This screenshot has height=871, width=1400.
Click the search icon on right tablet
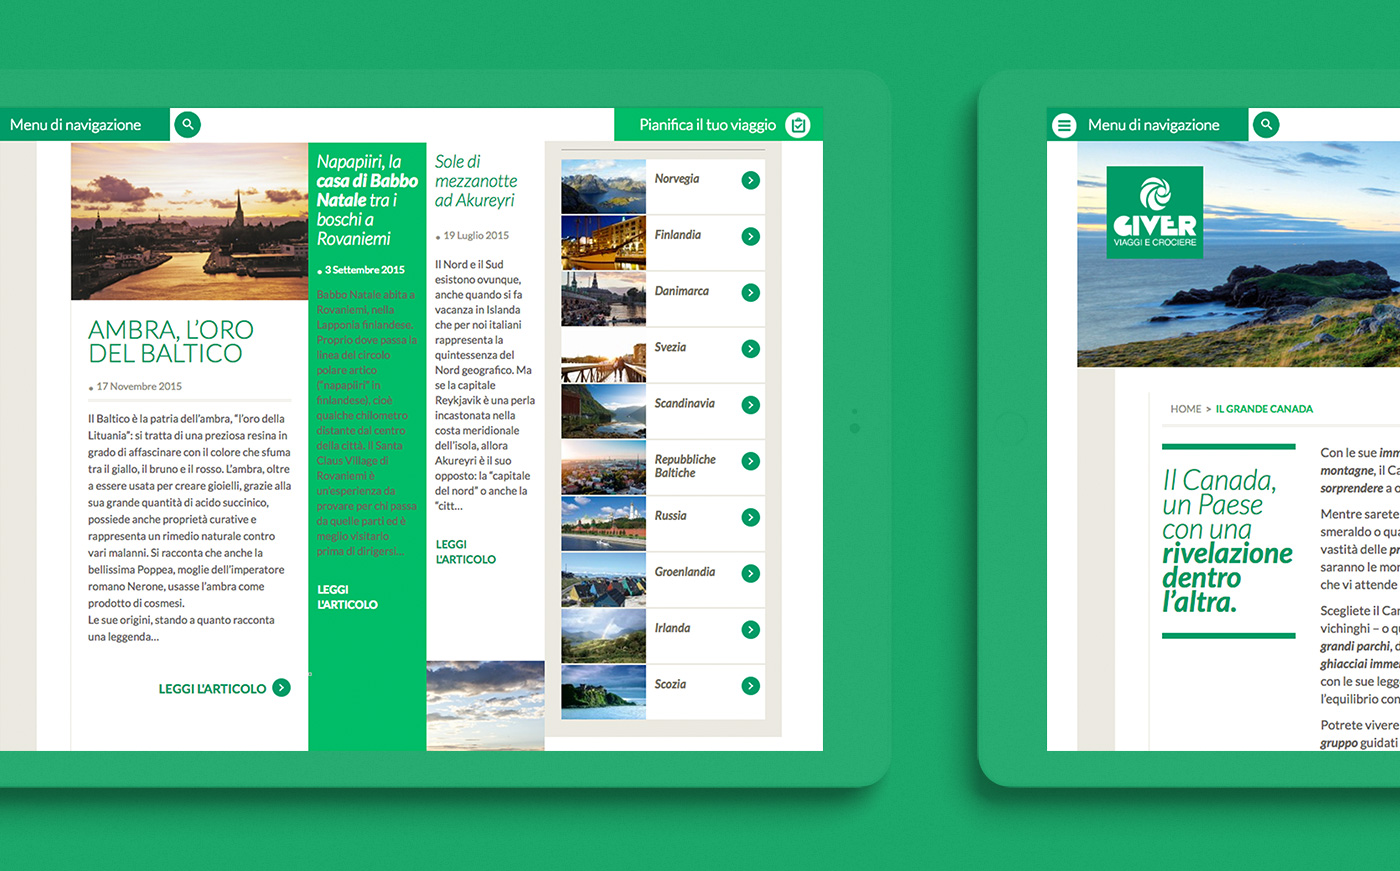pos(1266,125)
